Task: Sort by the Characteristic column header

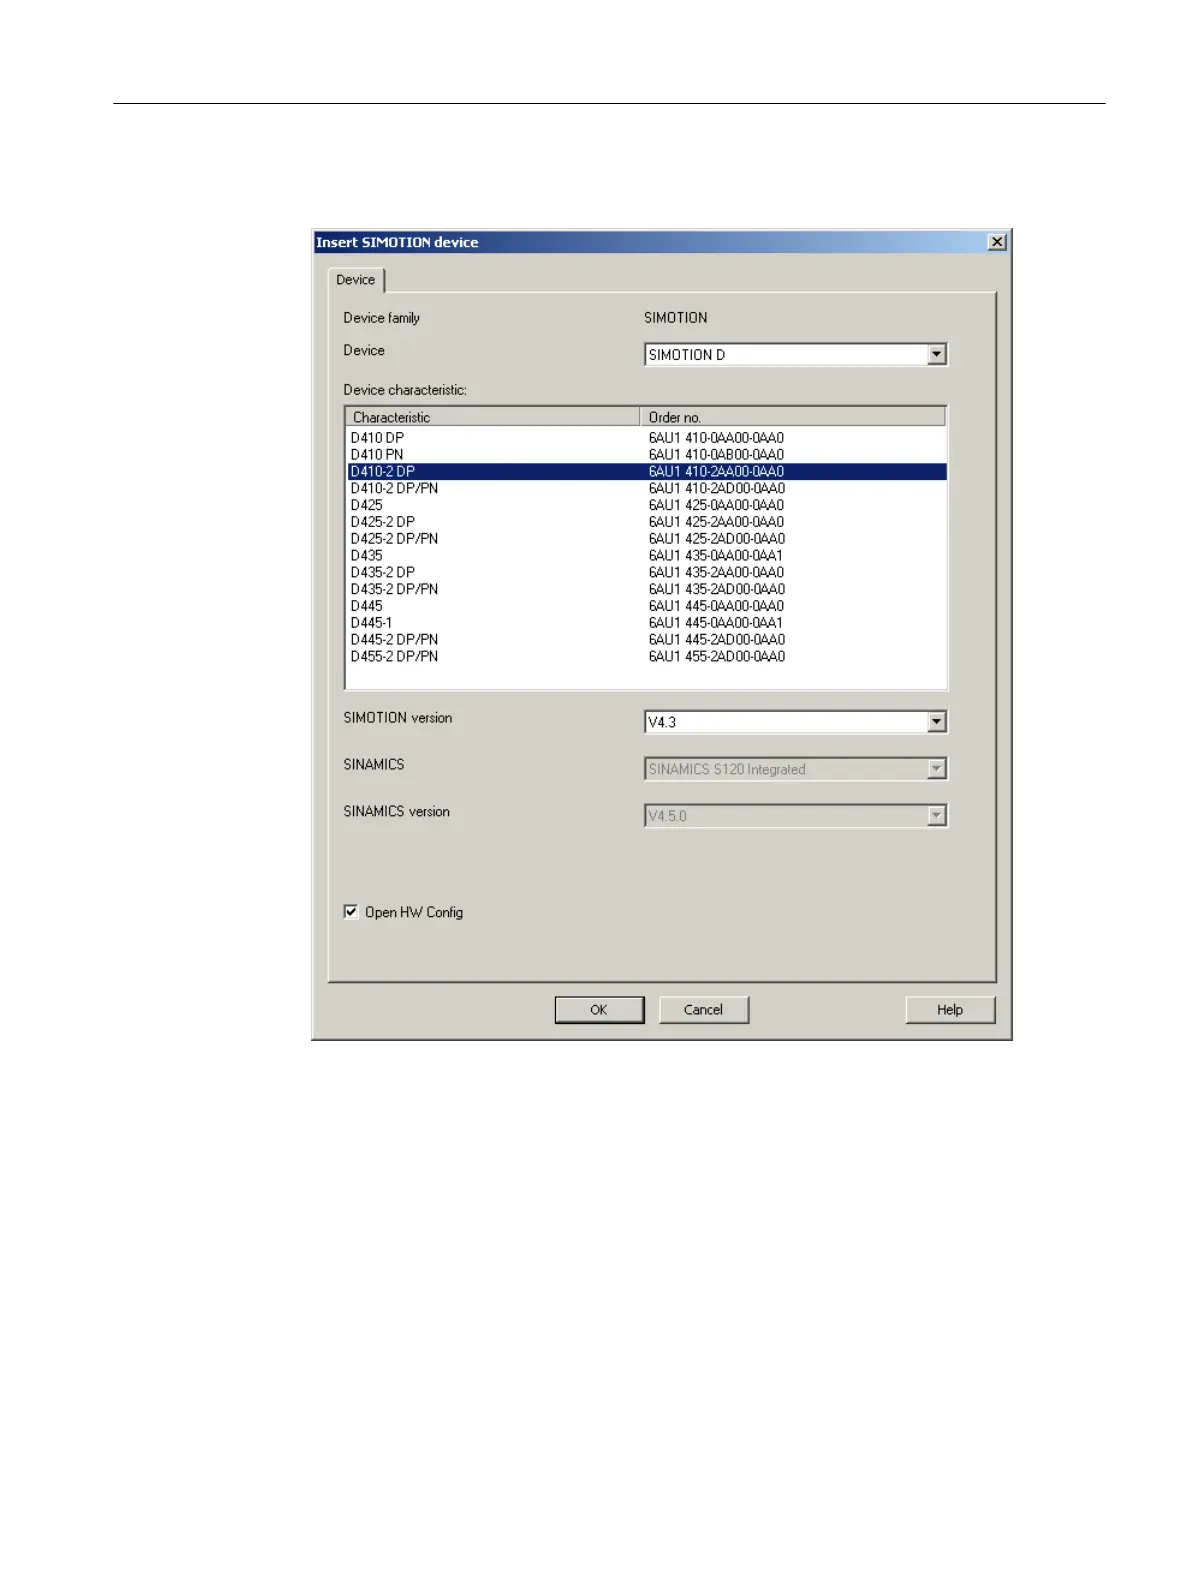Action: (x=493, y=417)
